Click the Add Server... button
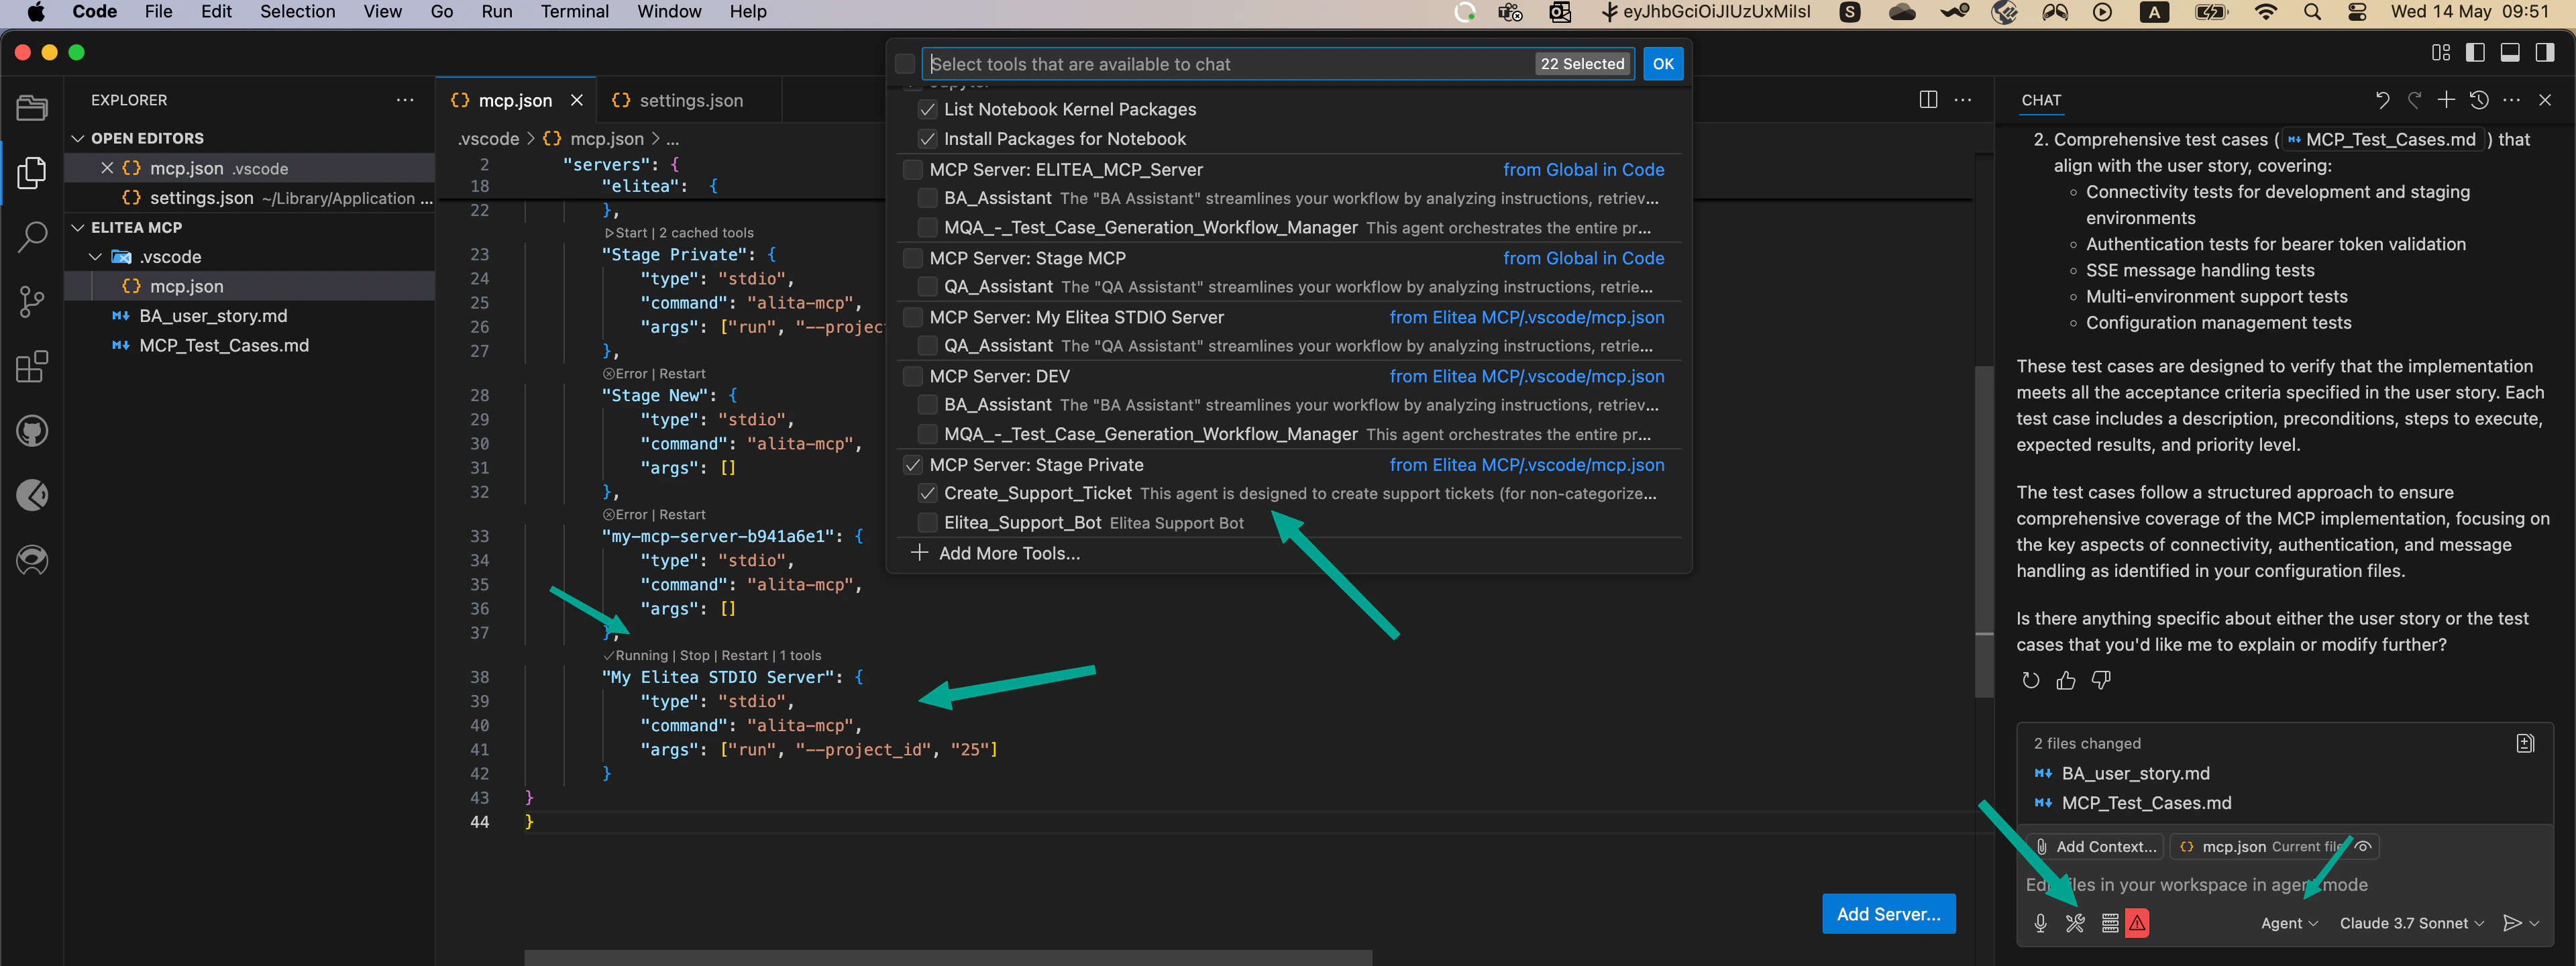 1888,913
